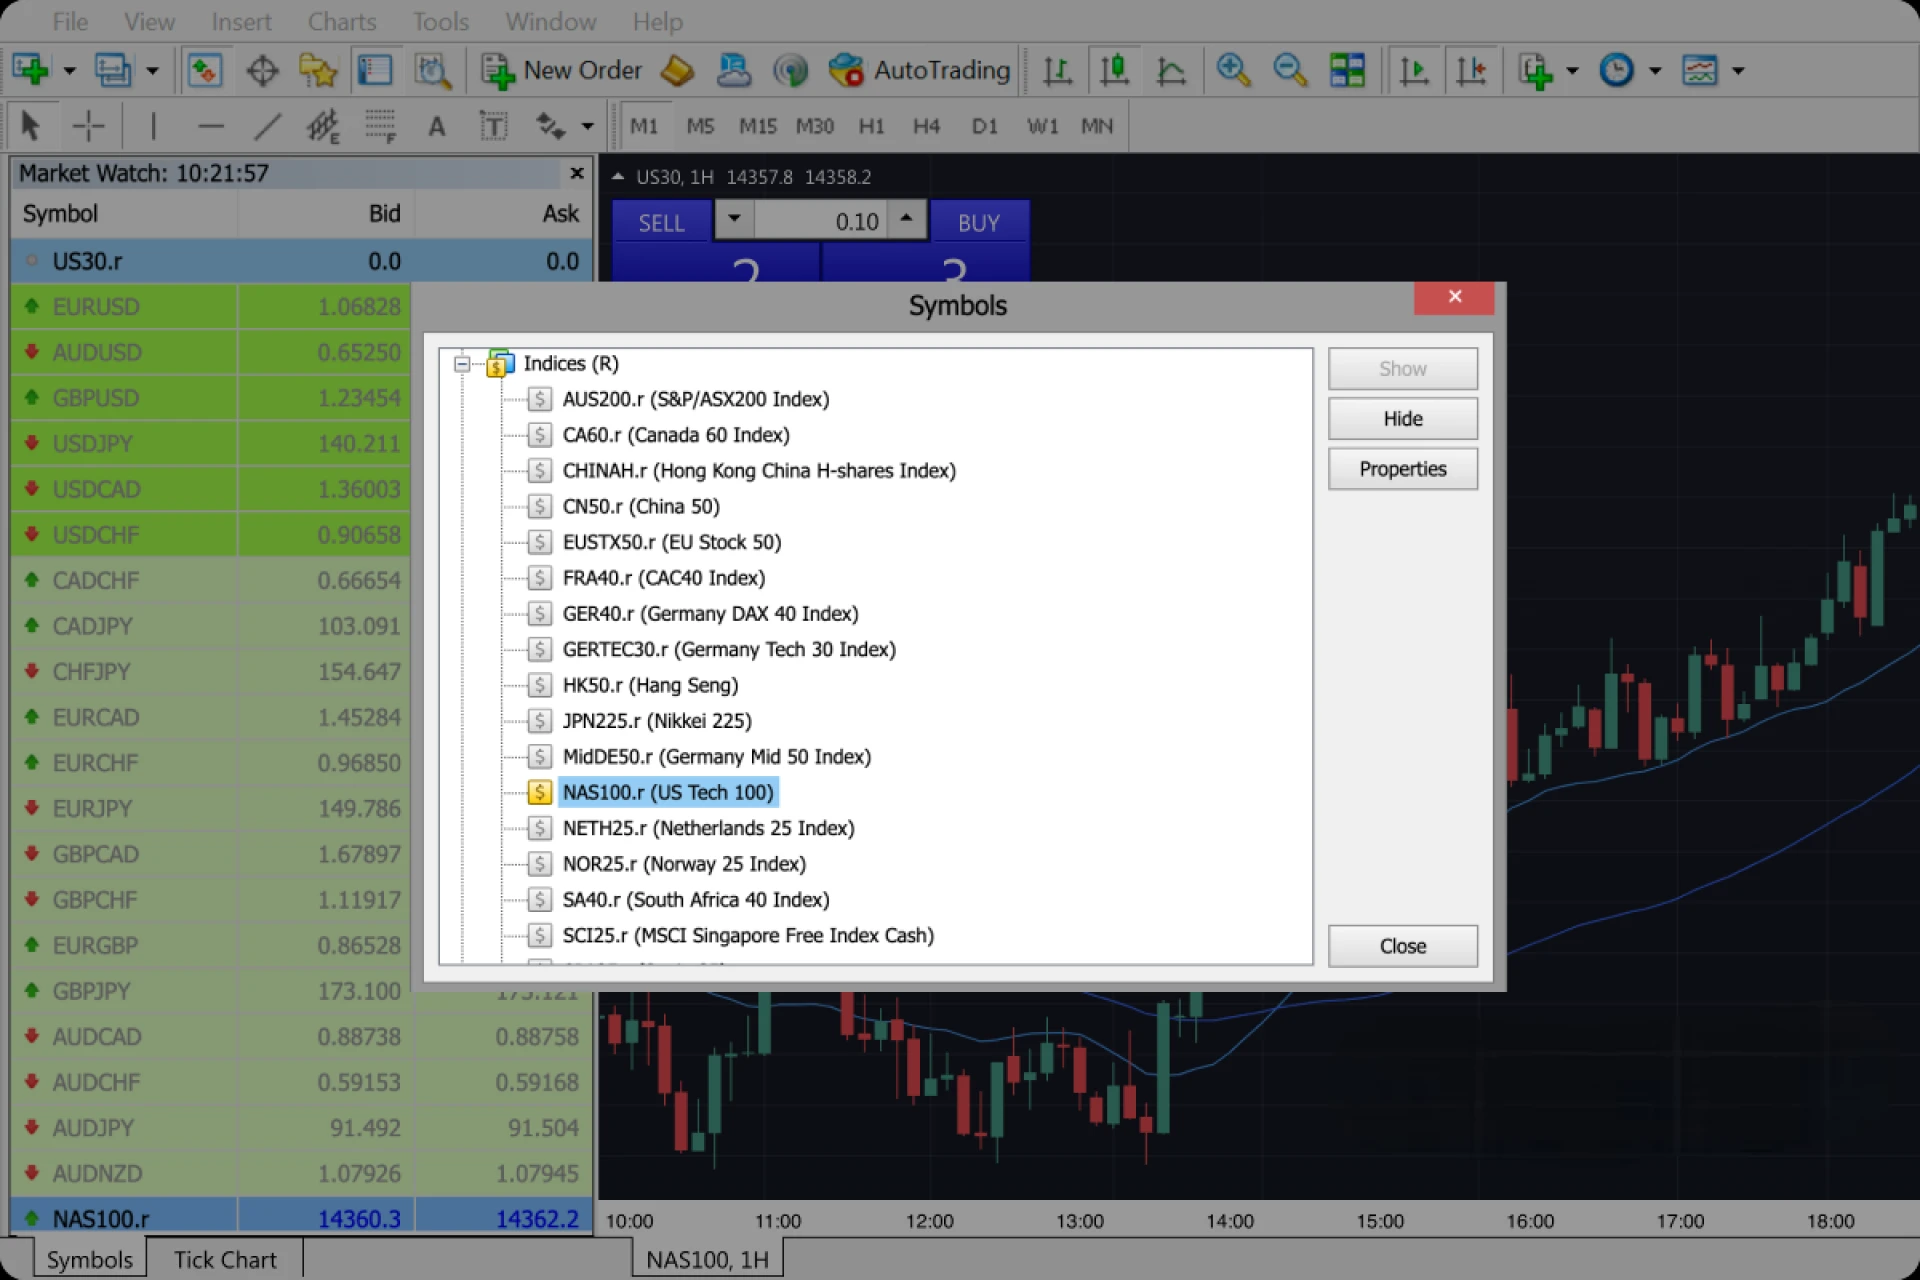Select the text label tool

[493, 126]
